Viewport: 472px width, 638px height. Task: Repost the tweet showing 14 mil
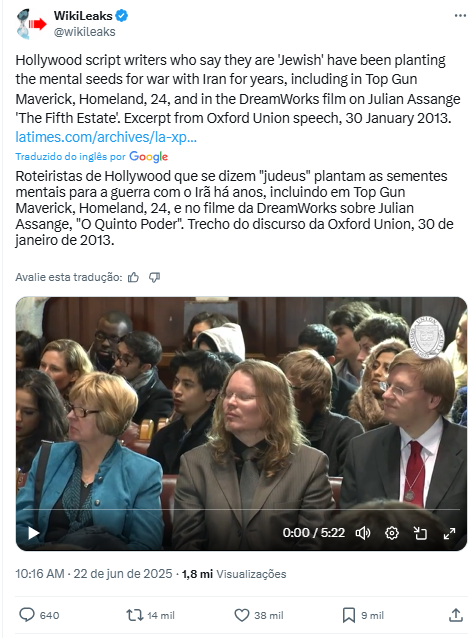click(x=150, y=615)
